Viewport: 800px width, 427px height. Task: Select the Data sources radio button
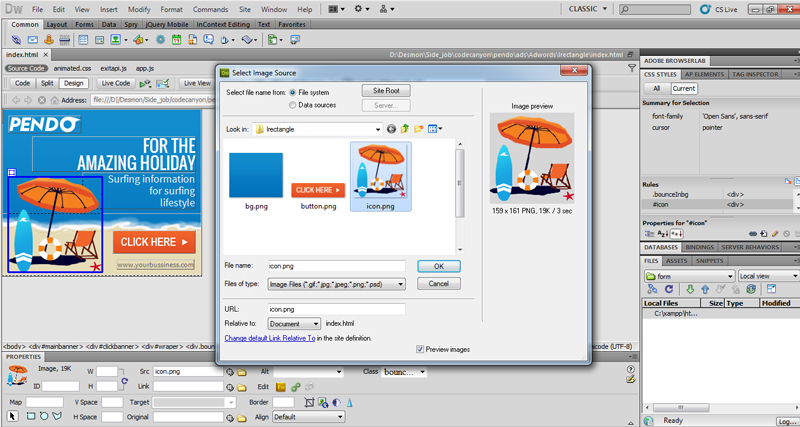click(x=292, y=105)
